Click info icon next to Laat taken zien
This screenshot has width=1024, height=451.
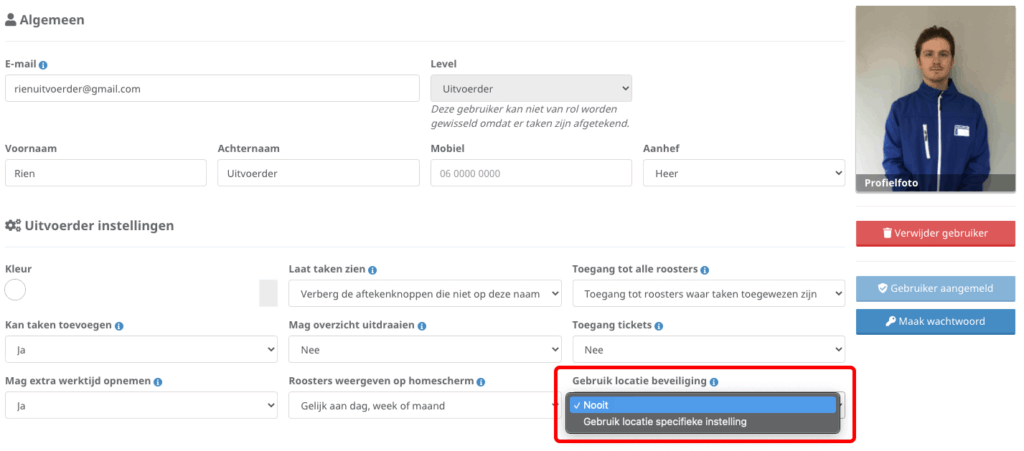click(372, 270)
